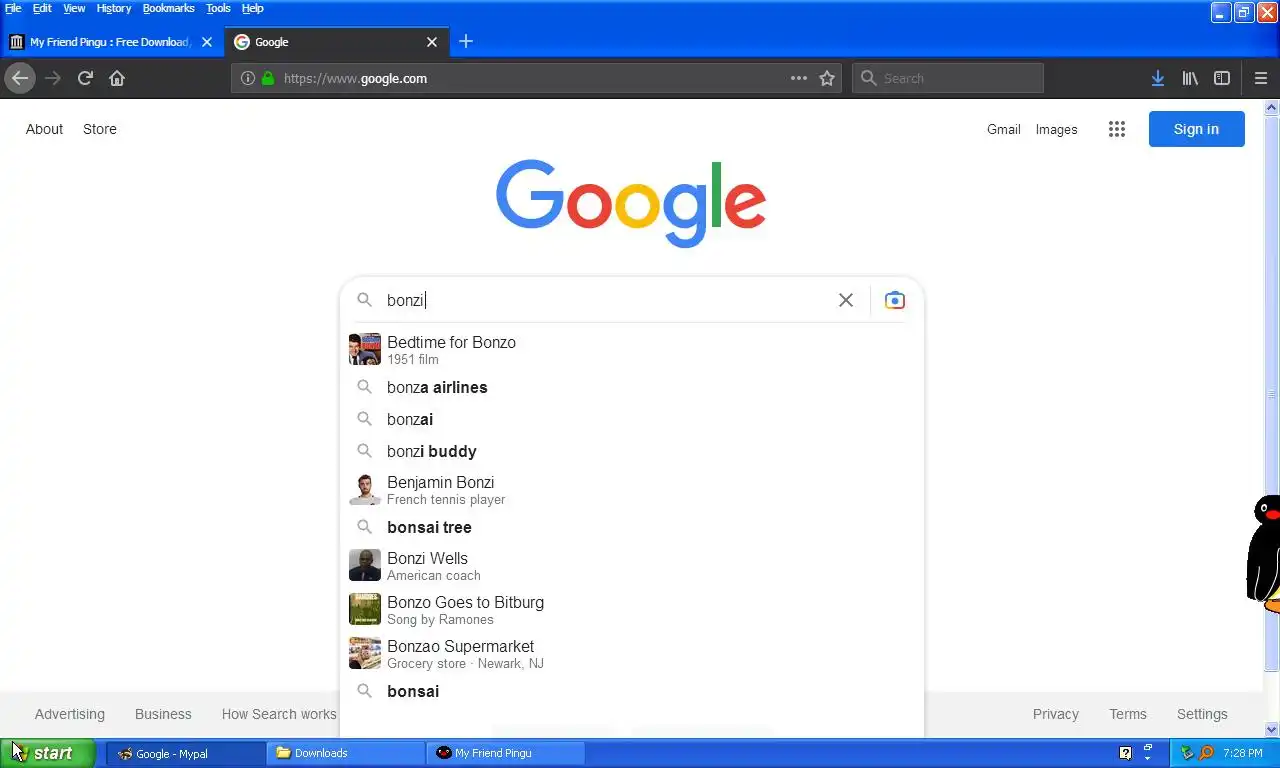Open the hamburger application menu
The image size is (1280, 768).
1261,78
